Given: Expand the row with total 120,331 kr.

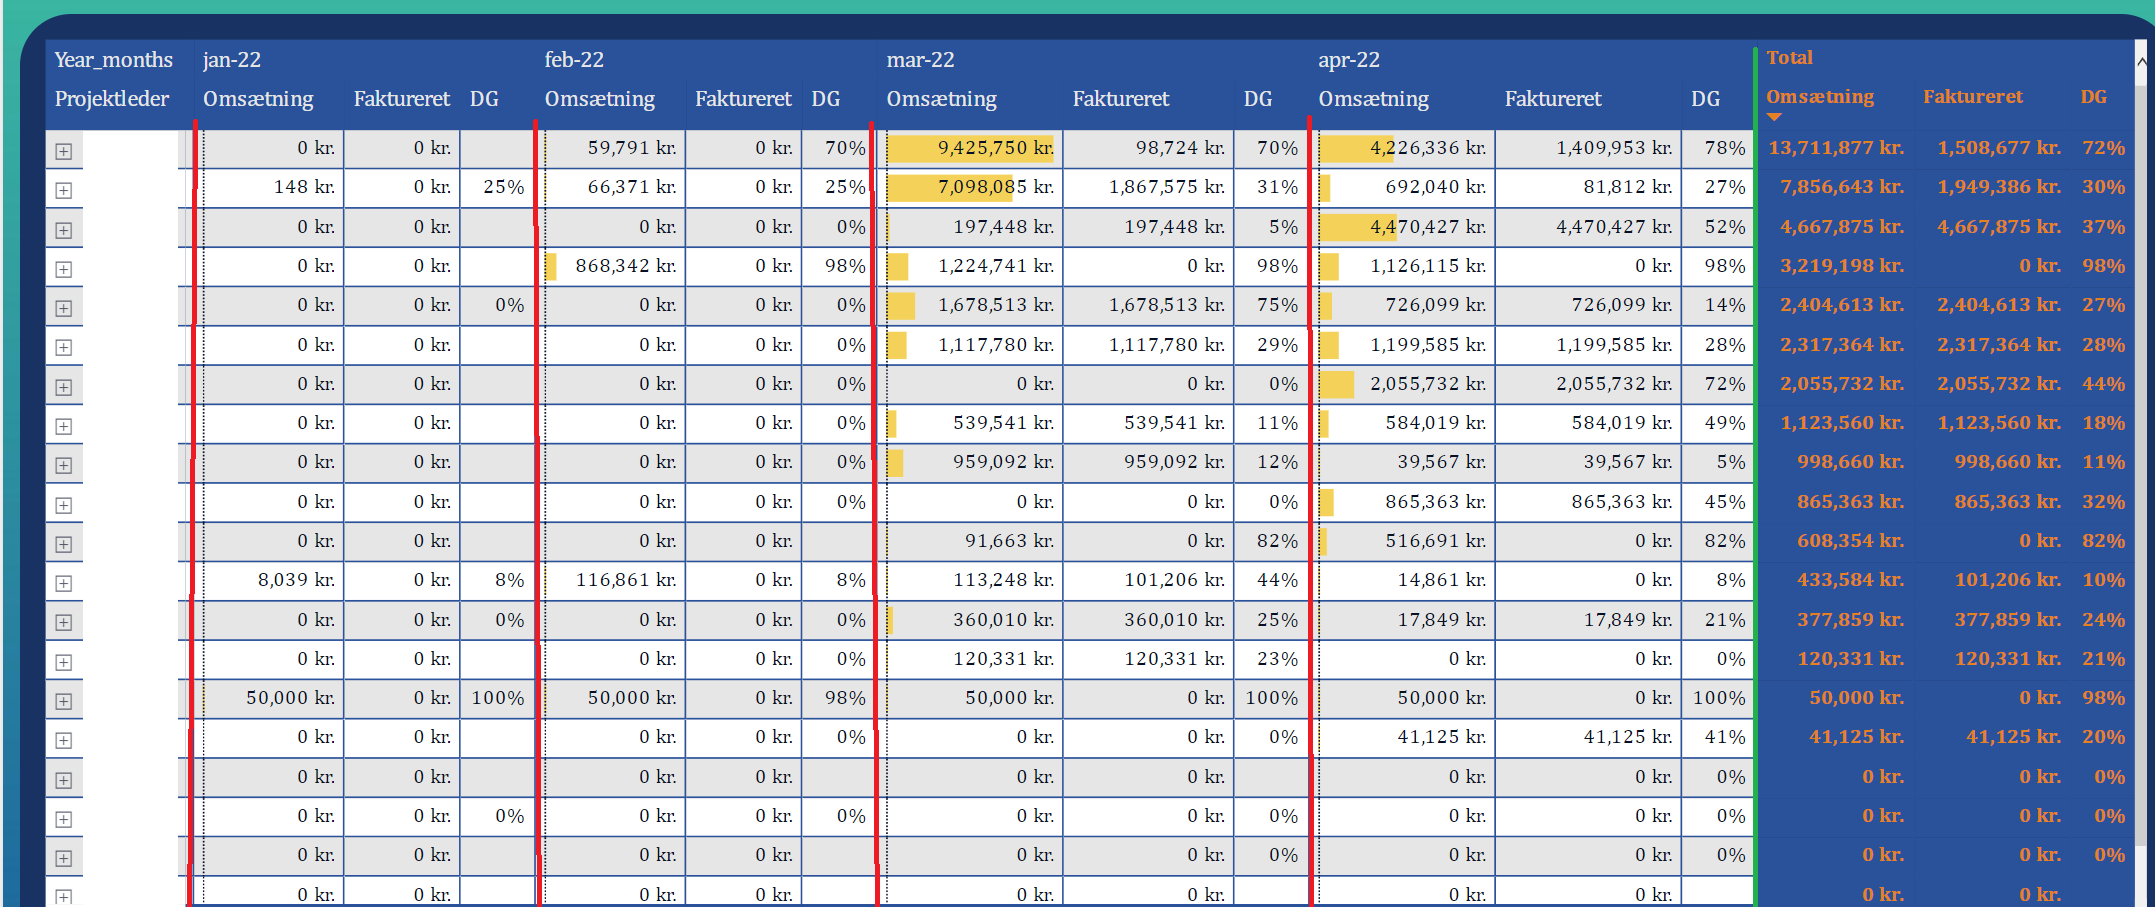Looking at the screenshot, I should click(64, 663).
